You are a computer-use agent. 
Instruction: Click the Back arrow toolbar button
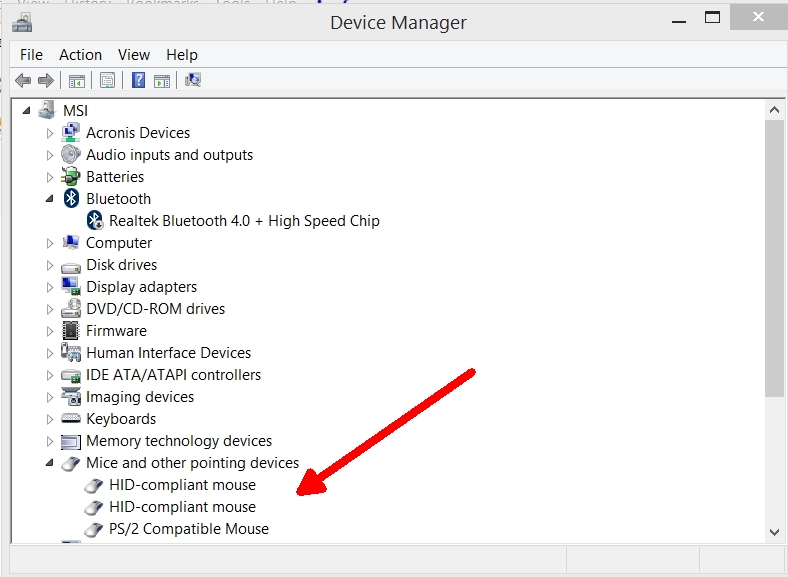(x=23, y=81)
